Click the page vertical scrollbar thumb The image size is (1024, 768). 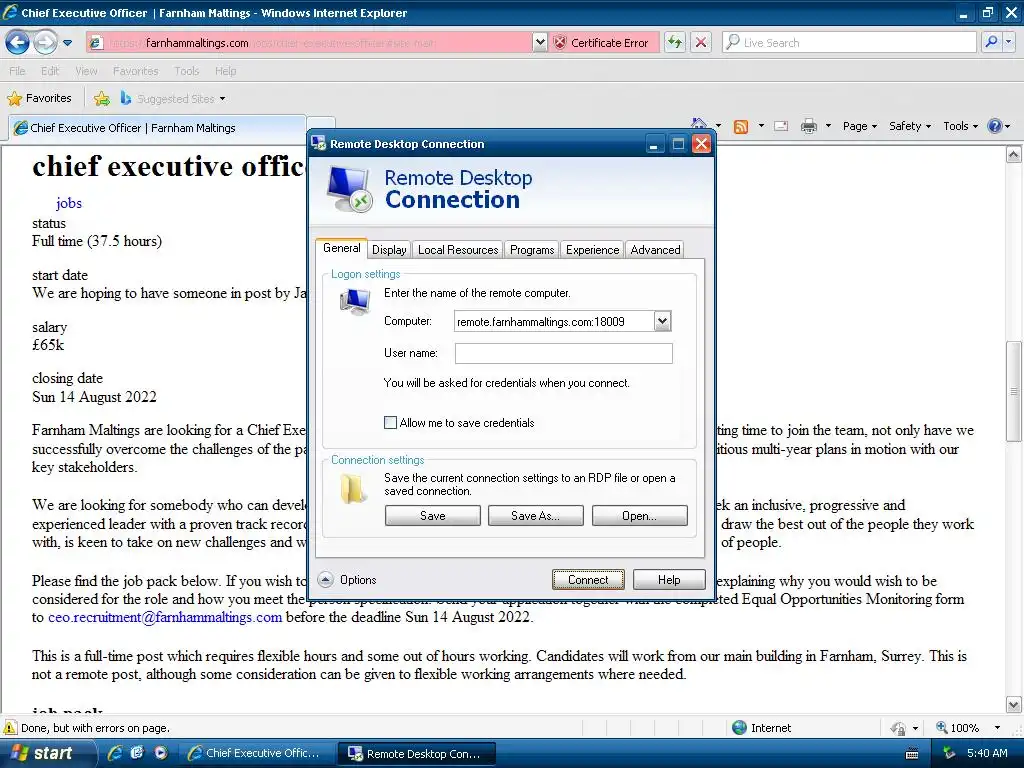1014,391
